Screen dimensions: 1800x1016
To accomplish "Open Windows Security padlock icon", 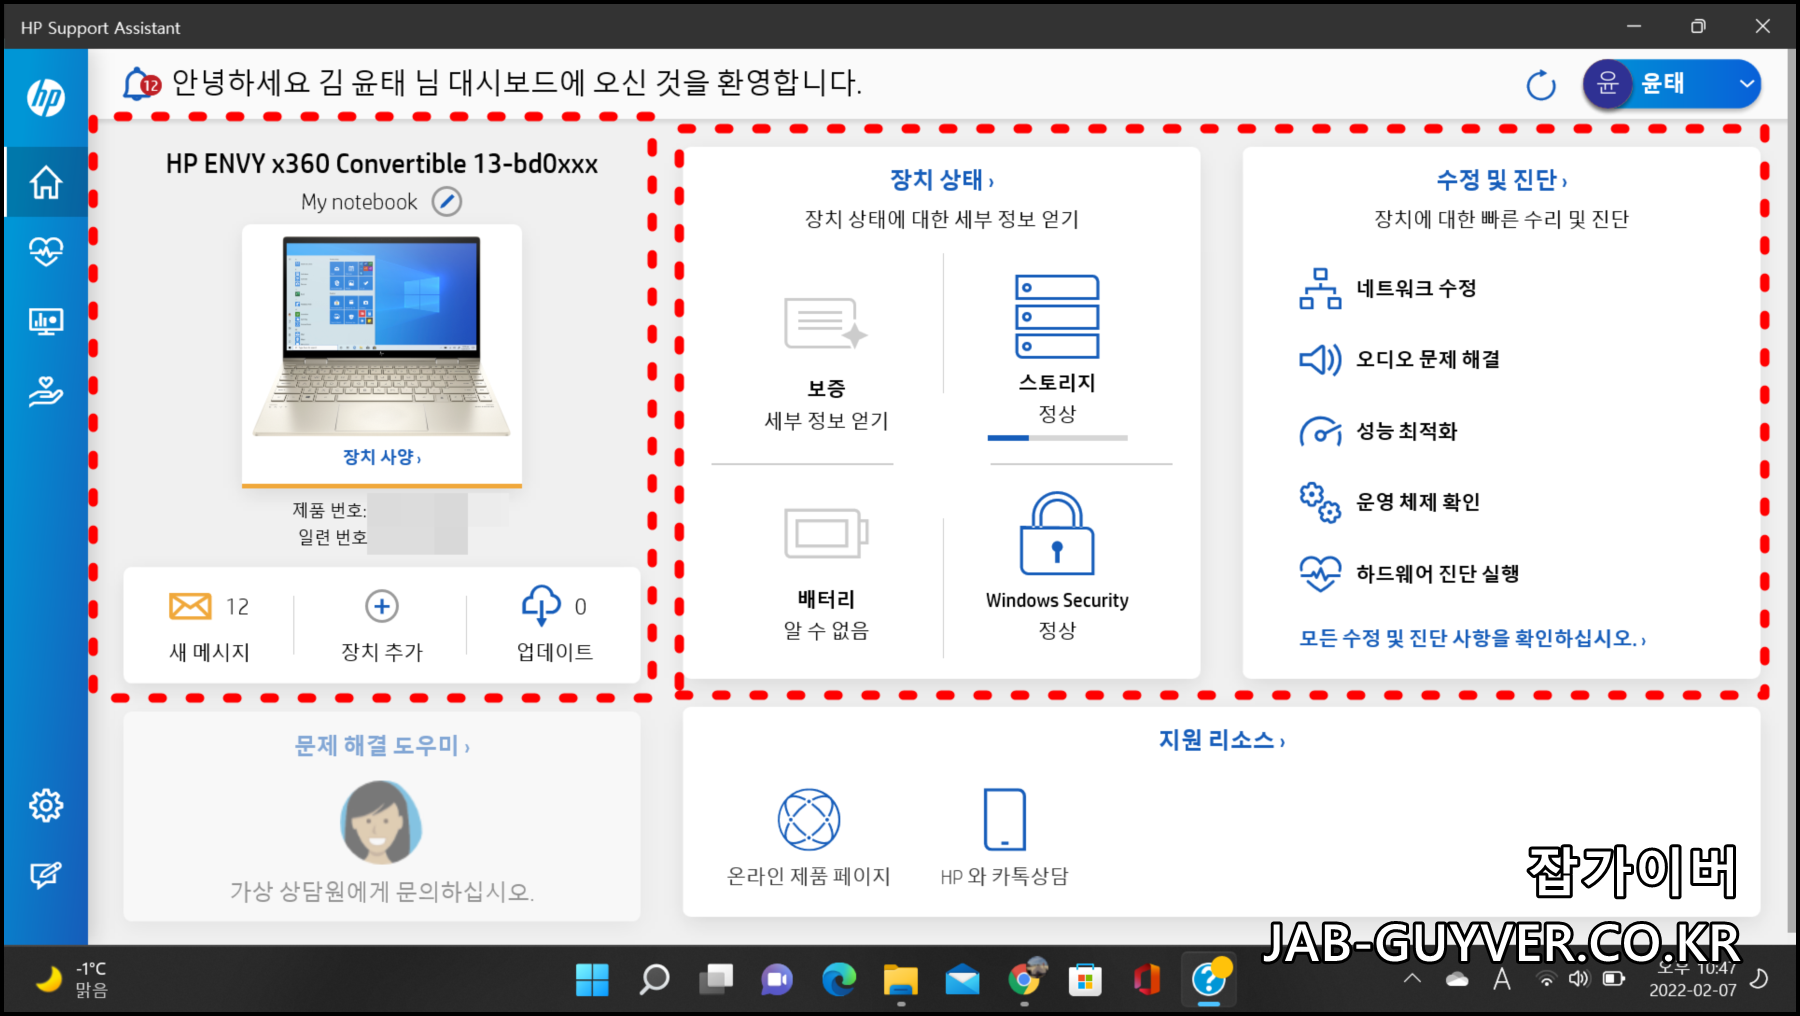I will [1057, 533].
